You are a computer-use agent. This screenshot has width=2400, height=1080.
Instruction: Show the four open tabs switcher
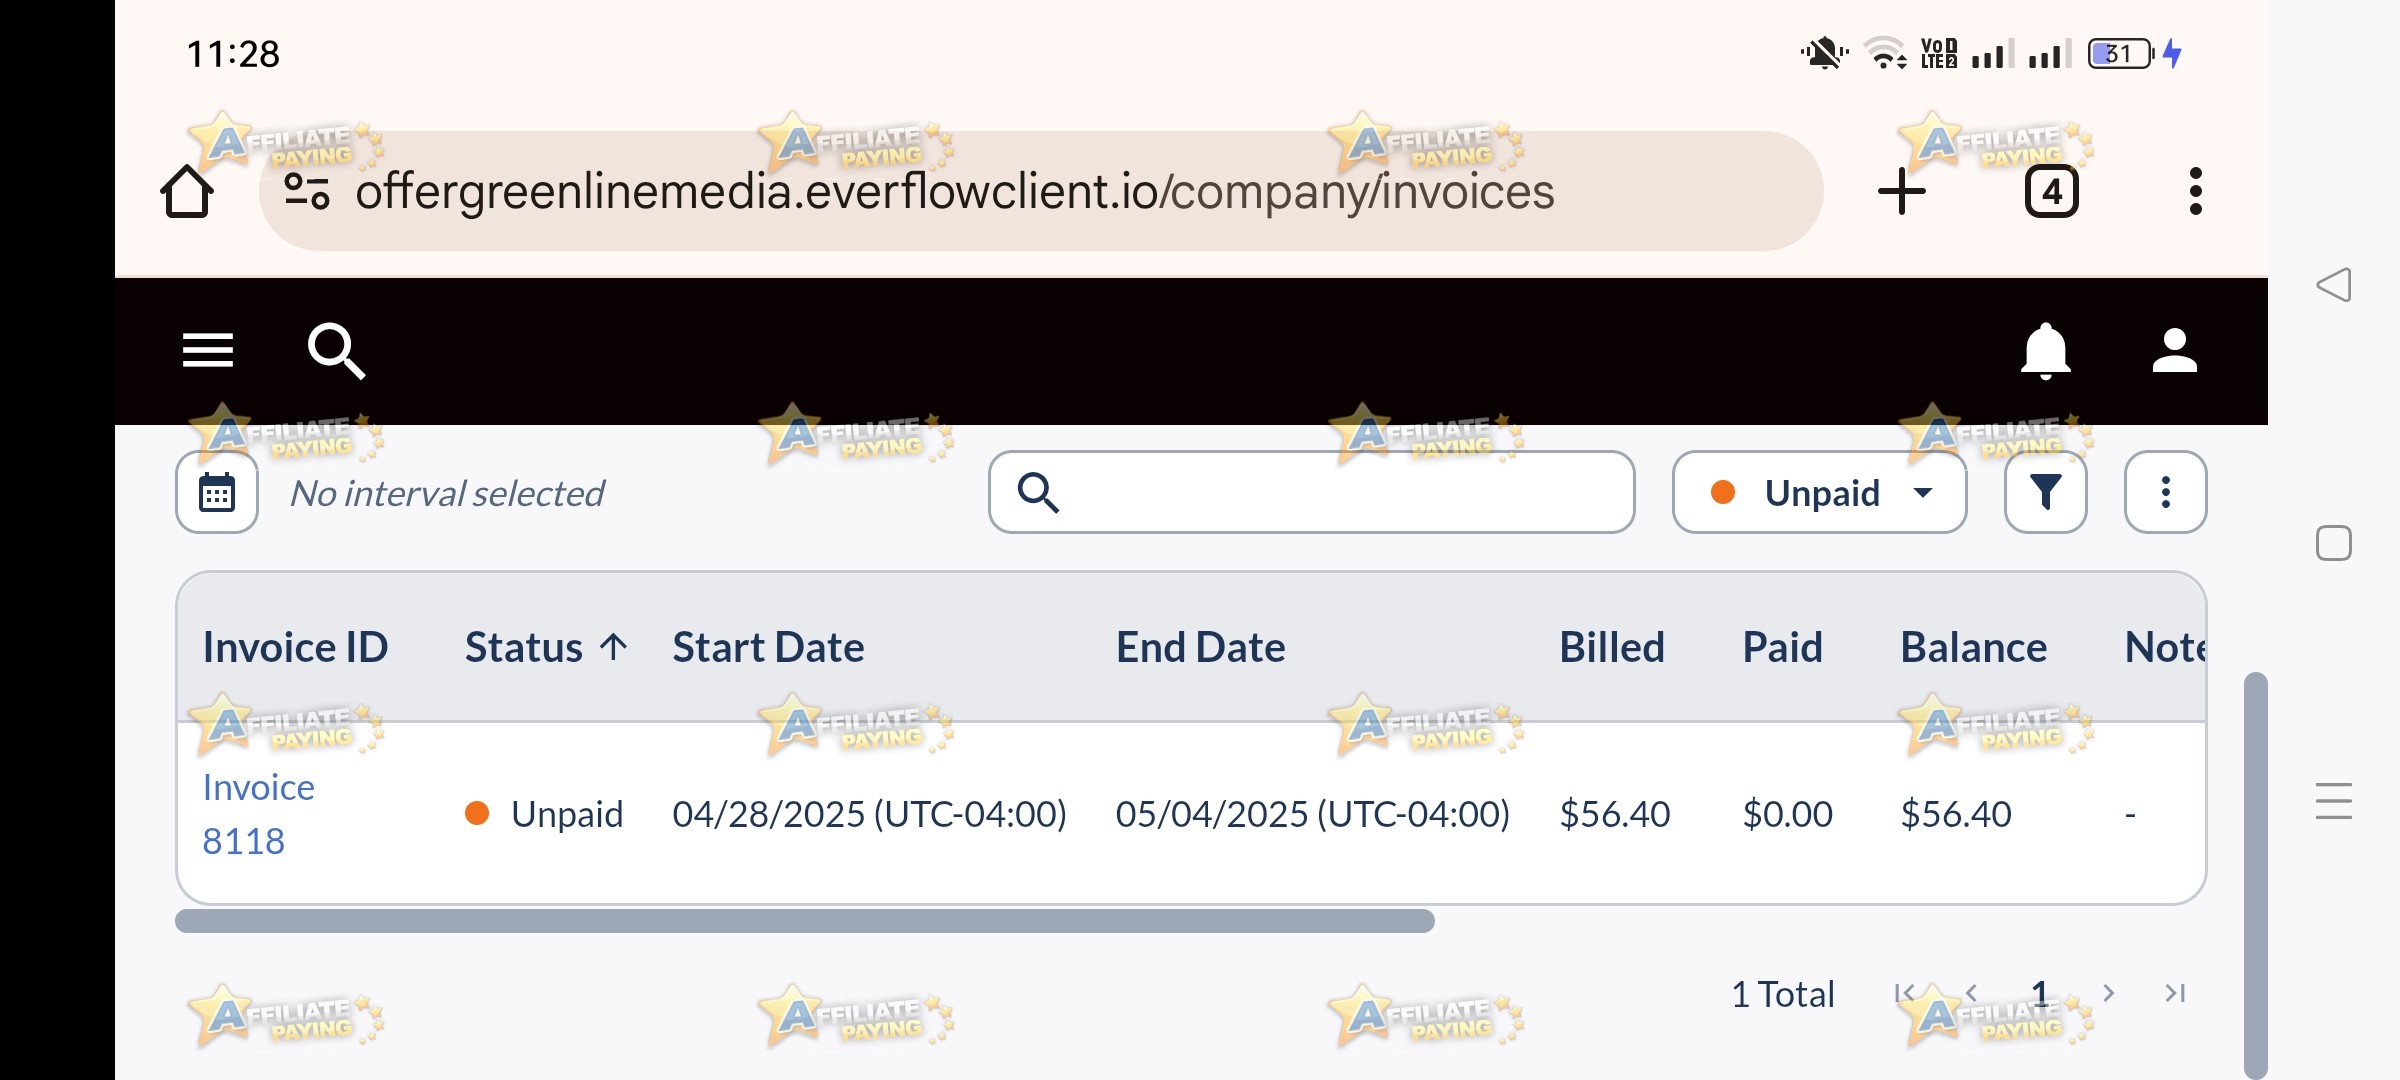tap(2051, 191)
